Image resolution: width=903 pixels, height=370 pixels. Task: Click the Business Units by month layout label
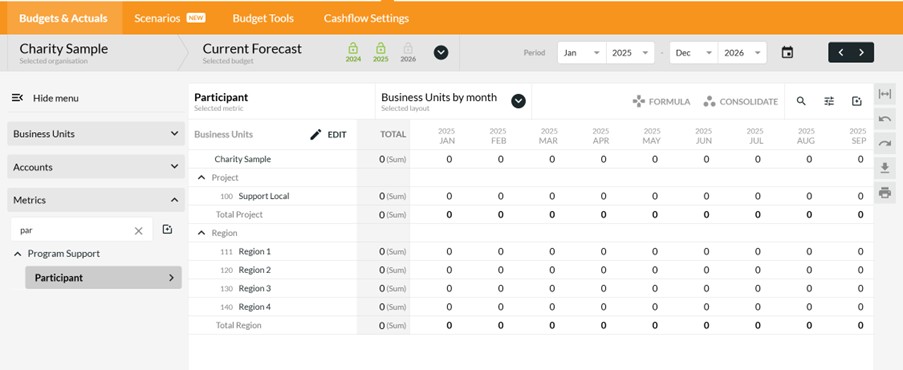(x=439, y=97)
